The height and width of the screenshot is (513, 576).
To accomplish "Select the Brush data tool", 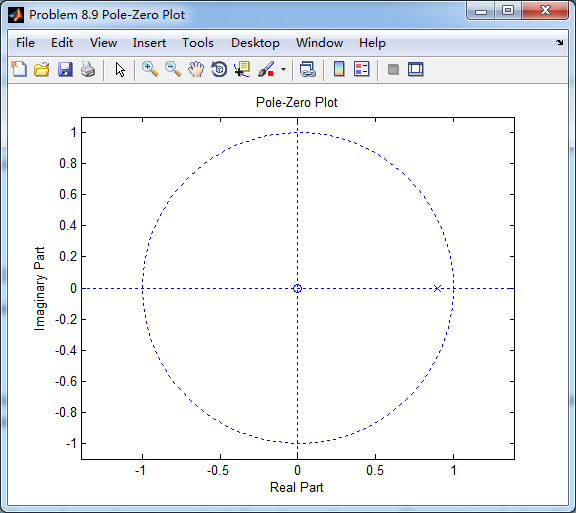I will tap(266, 69).
